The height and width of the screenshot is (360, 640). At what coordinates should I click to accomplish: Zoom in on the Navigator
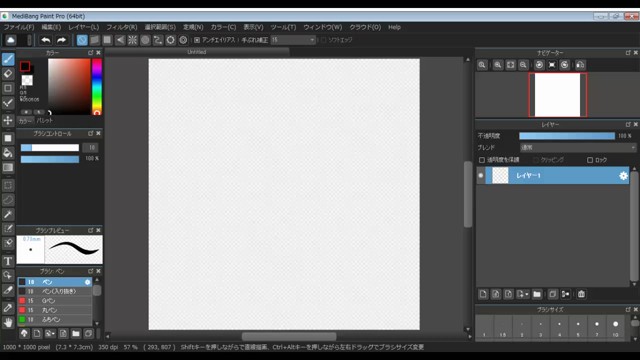(x=498, y=65)
